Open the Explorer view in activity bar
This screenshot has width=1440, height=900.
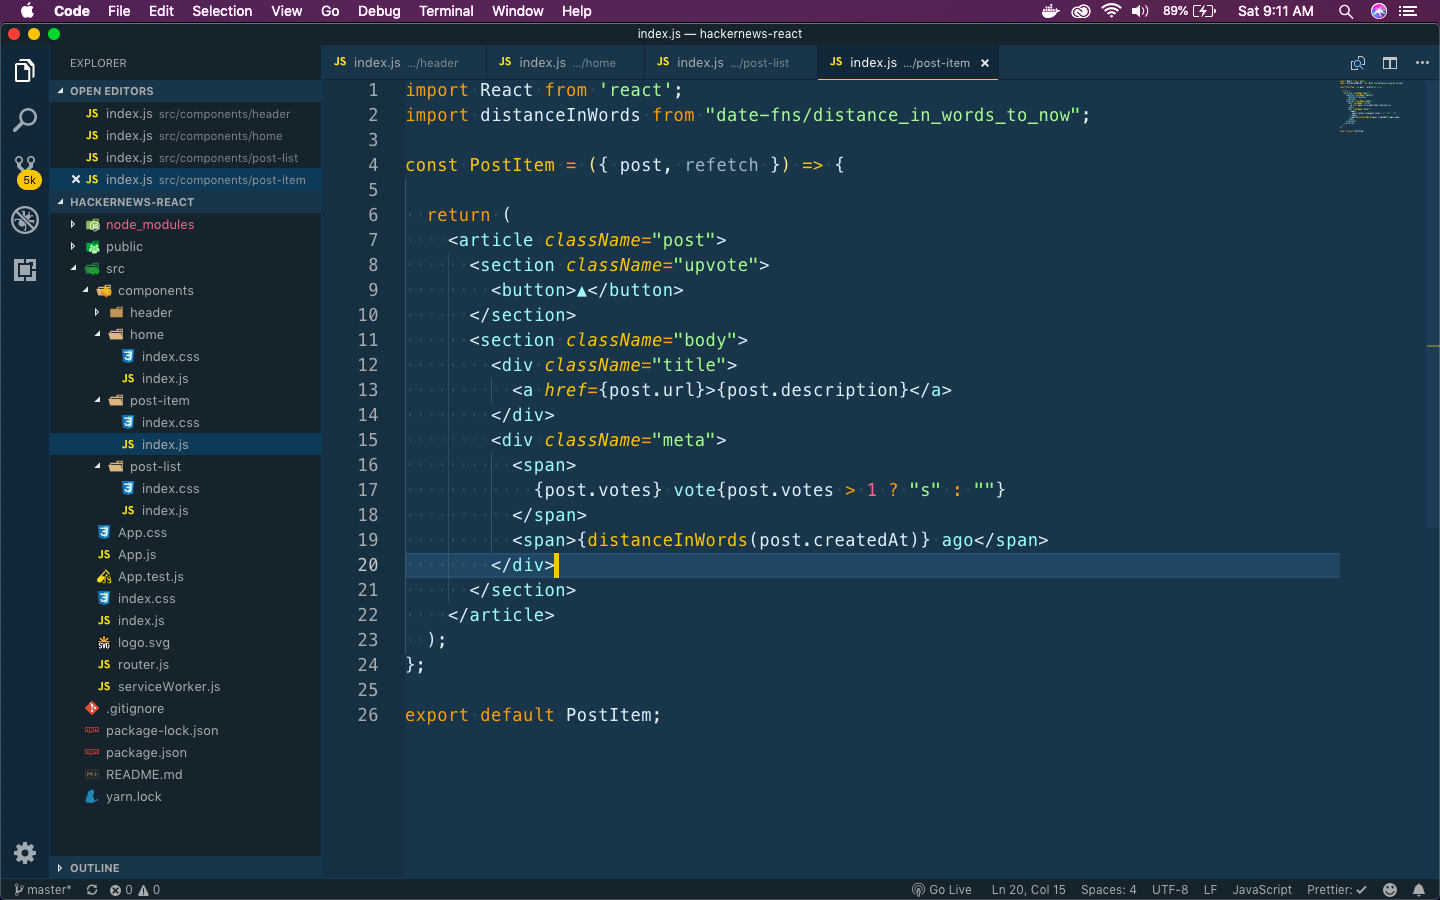(x=25, y=71)
